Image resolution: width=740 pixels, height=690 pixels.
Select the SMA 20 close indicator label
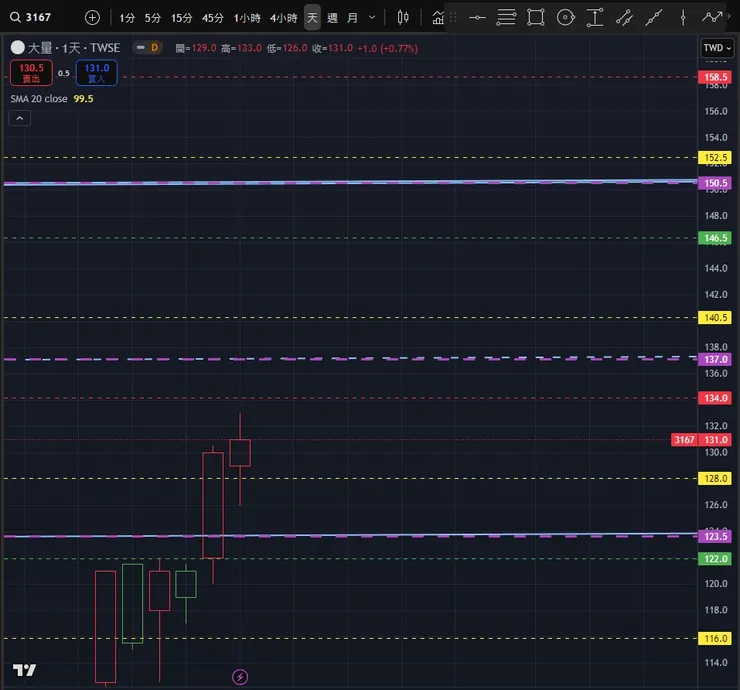tap(39, 99)
